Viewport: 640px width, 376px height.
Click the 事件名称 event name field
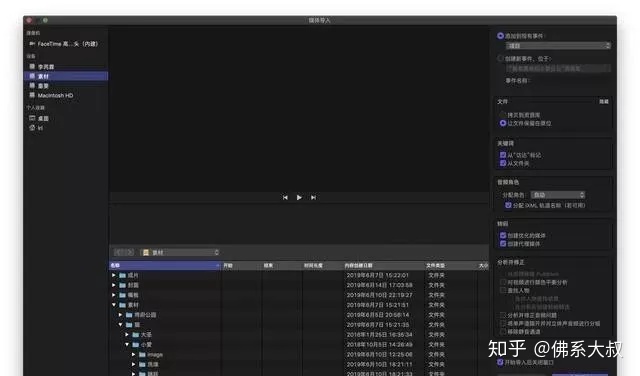coord(571,81)
